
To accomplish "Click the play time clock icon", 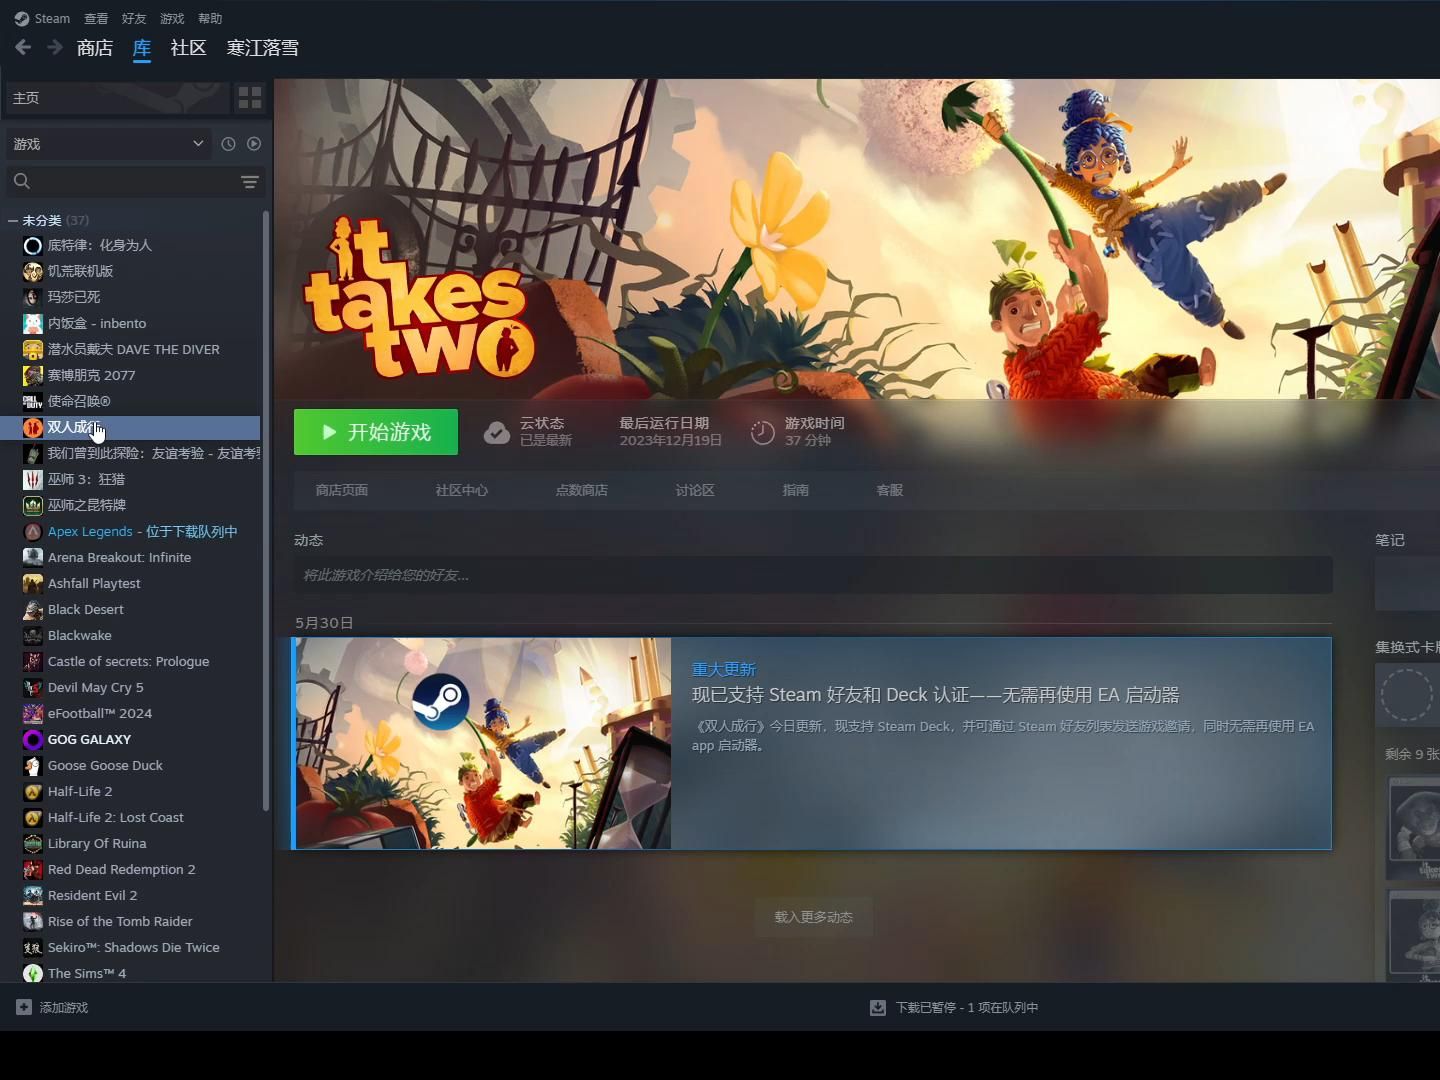I will [763, 432].
